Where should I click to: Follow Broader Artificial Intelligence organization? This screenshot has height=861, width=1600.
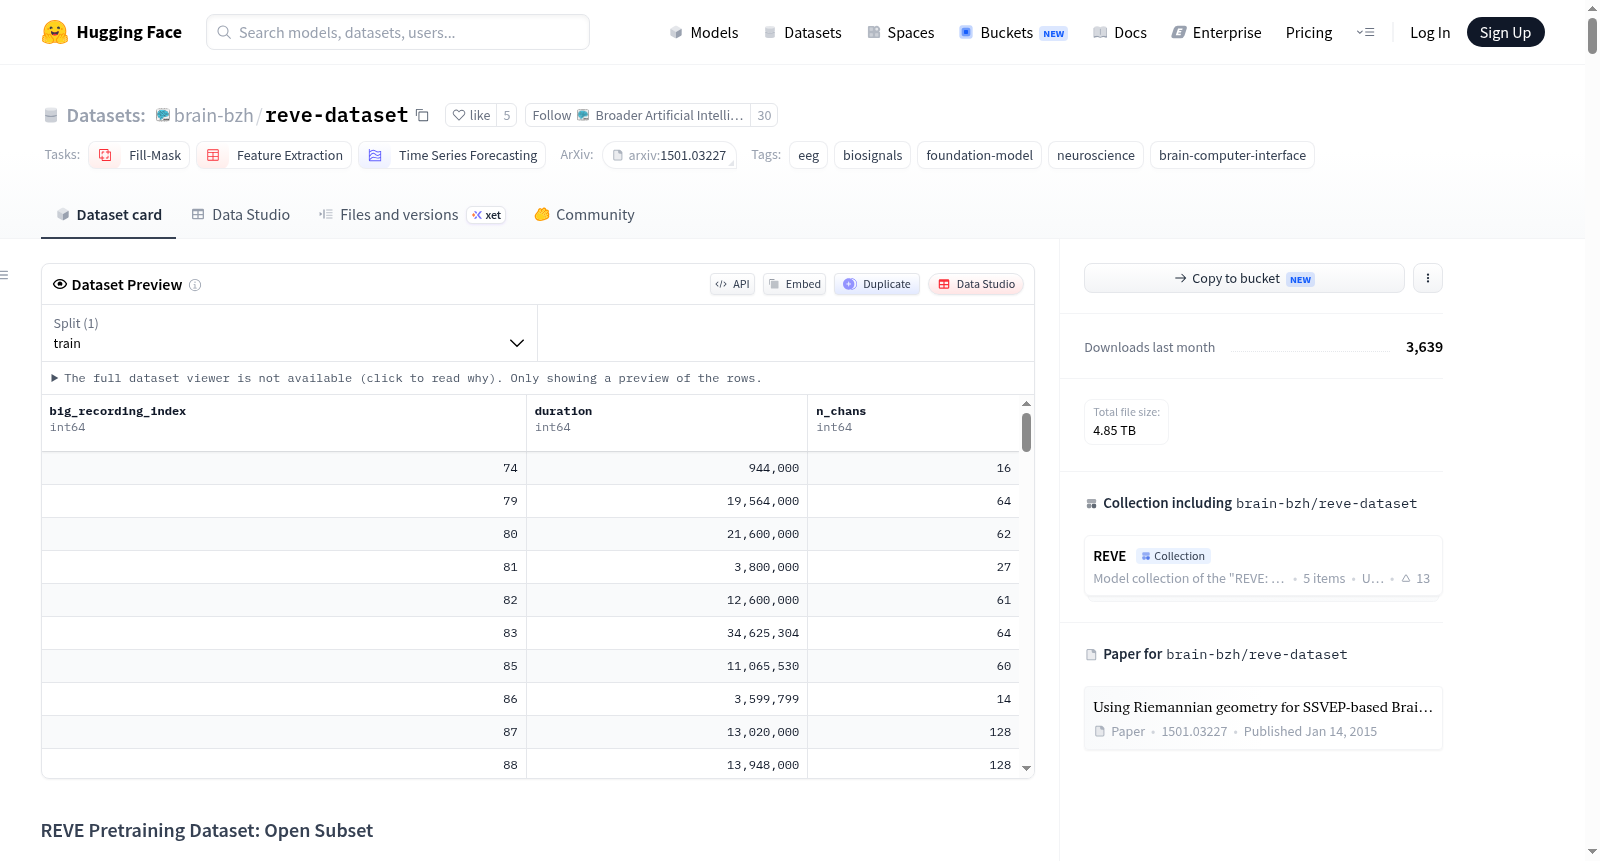[x=638, y=116]
